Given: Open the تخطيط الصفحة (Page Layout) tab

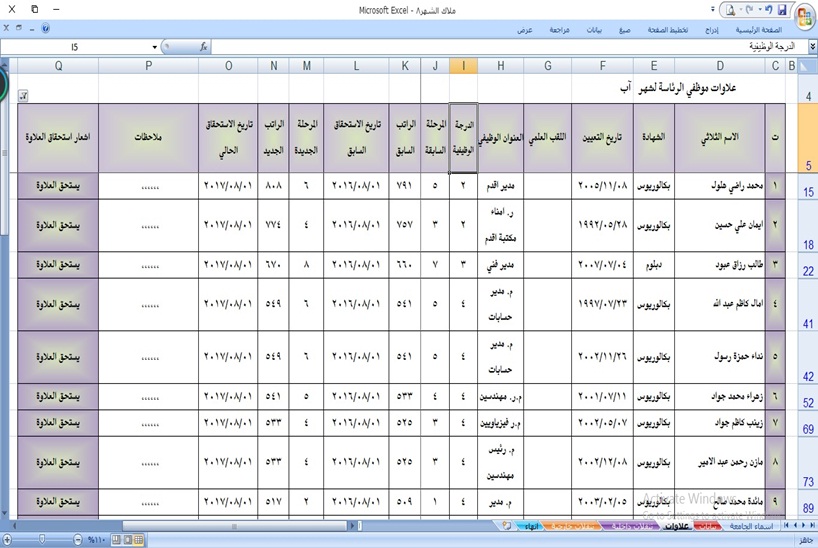Looking at the screenshot, I should coord(668,30).
